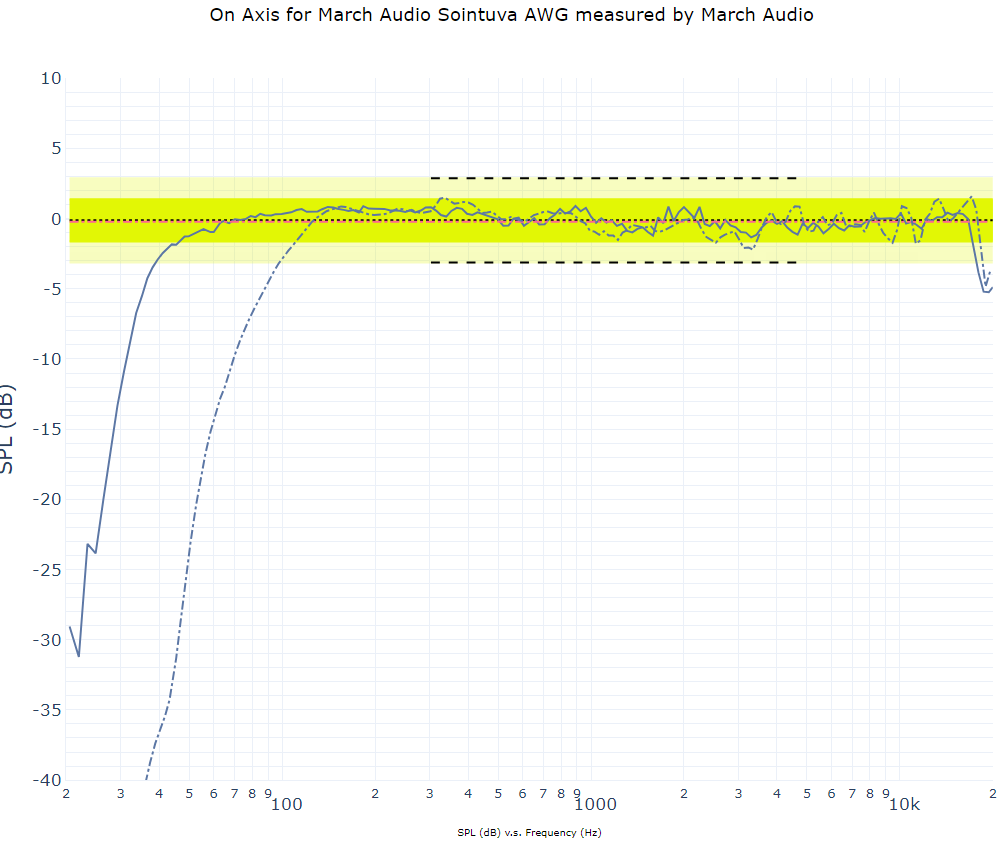The image size is (997, 856).
Task: Click the '-20' y-axis tick label
Action: 47,499
